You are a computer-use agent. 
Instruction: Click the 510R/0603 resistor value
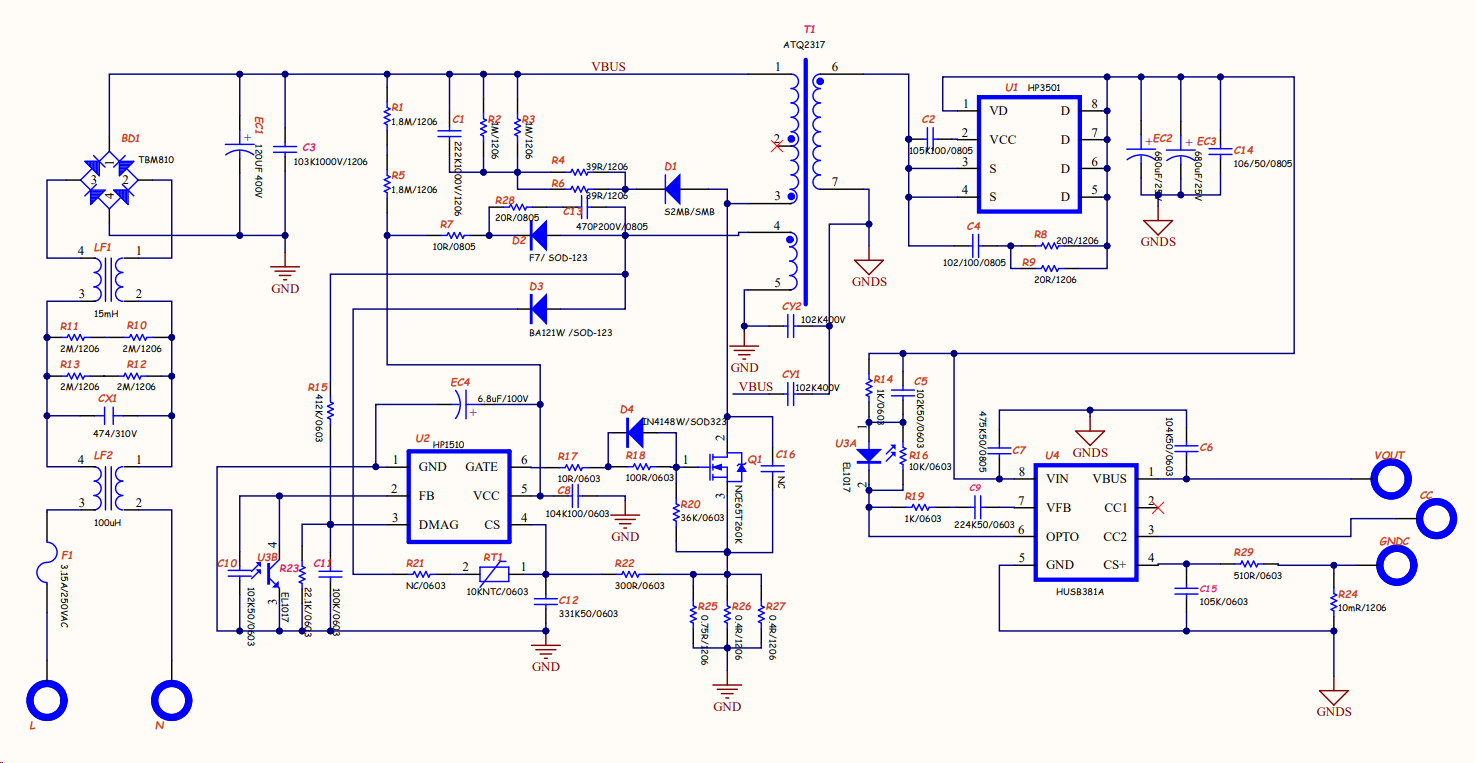pyautogui.click(x=1258, y=574)
